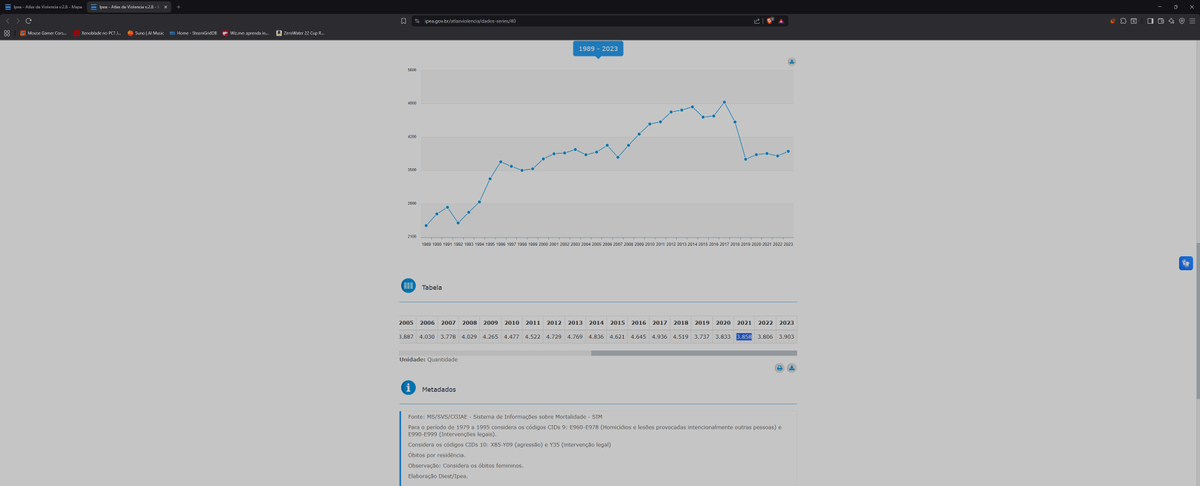Click the '2021' column header

click(x=744, y=323)
